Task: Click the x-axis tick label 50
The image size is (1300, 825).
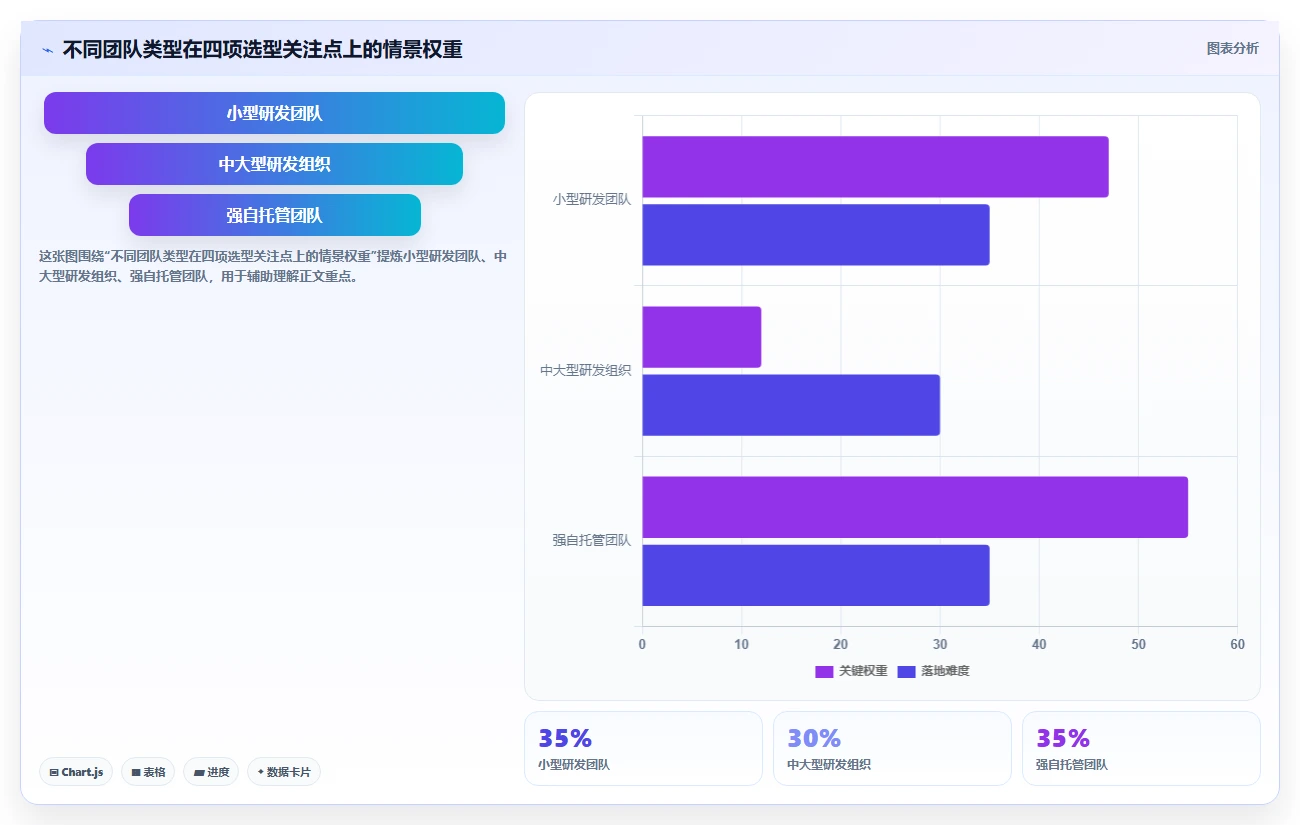Action: [1138, 644]
